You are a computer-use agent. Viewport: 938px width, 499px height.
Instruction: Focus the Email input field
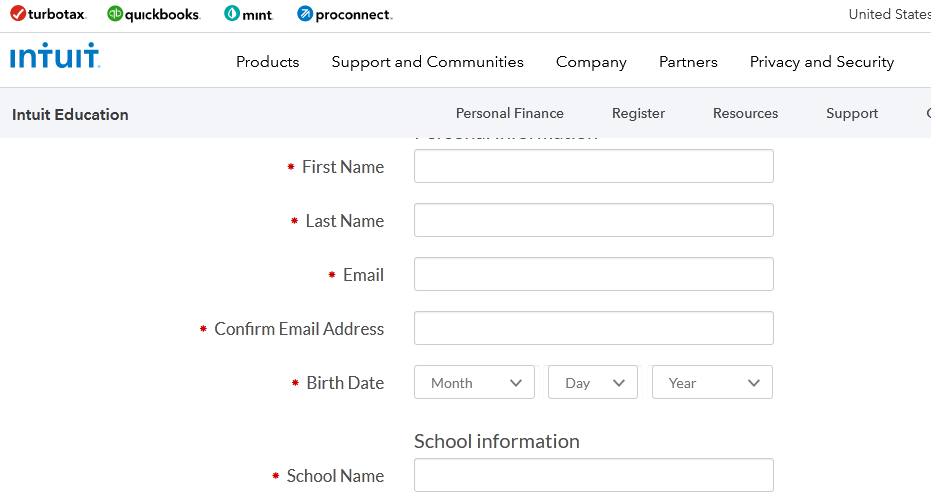click(x=593, y=274)
